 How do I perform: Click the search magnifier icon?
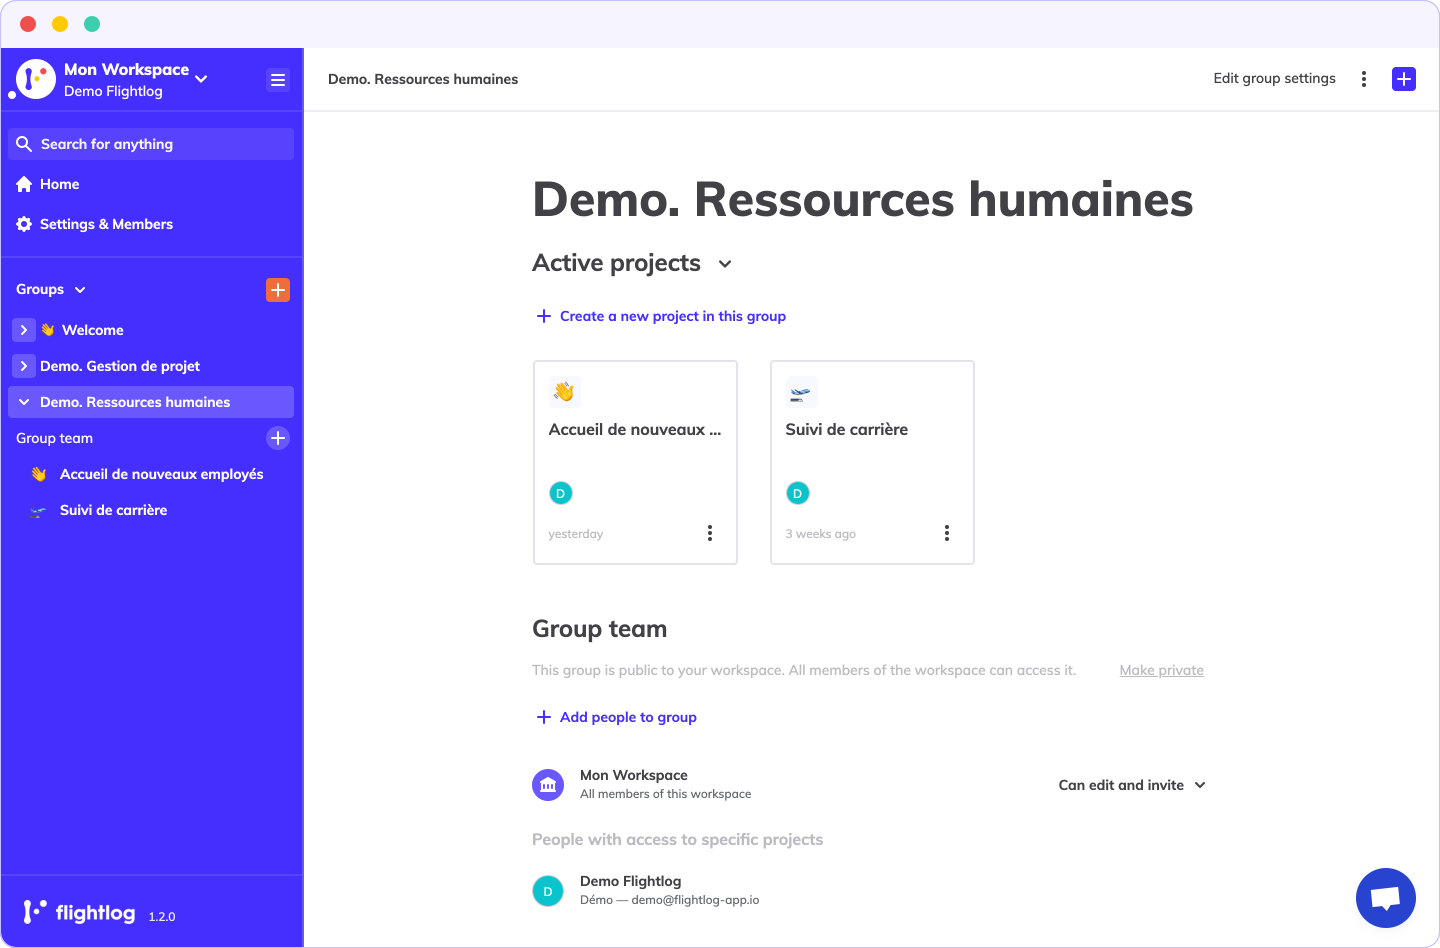click(x=24, y=144)
